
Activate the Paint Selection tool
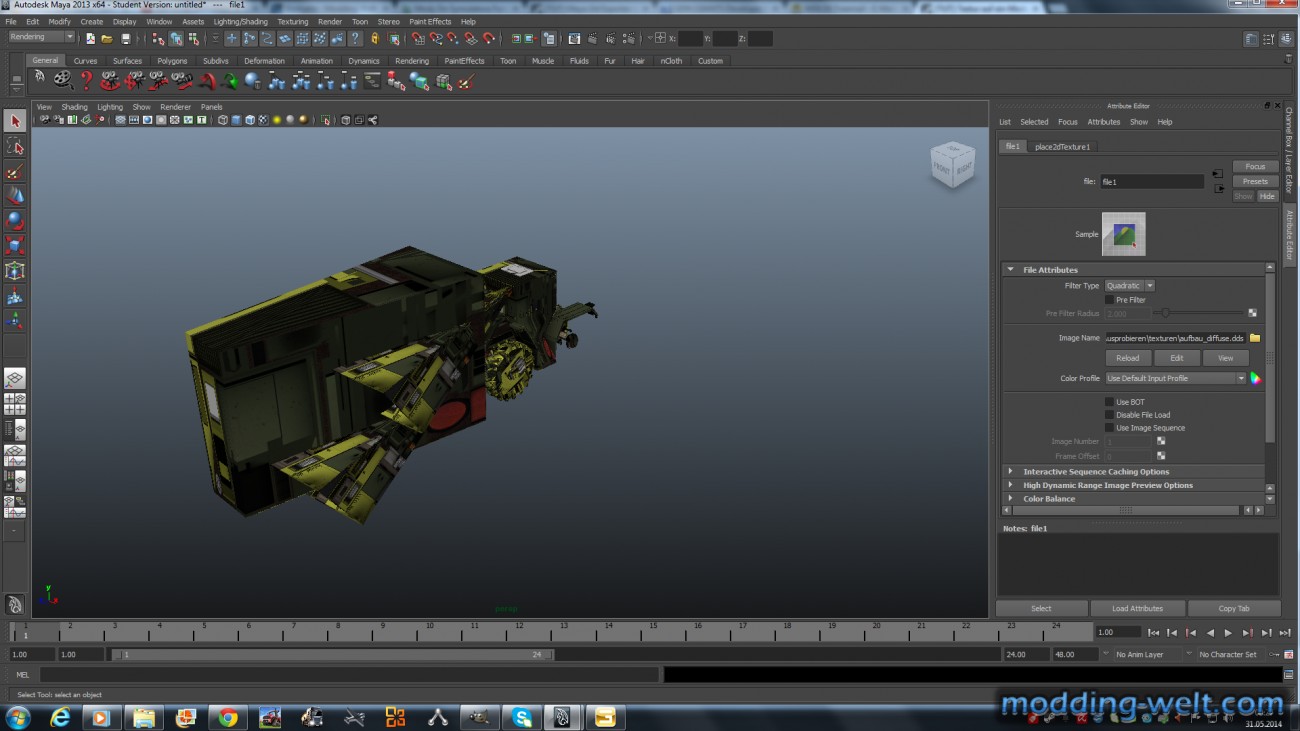15,171
